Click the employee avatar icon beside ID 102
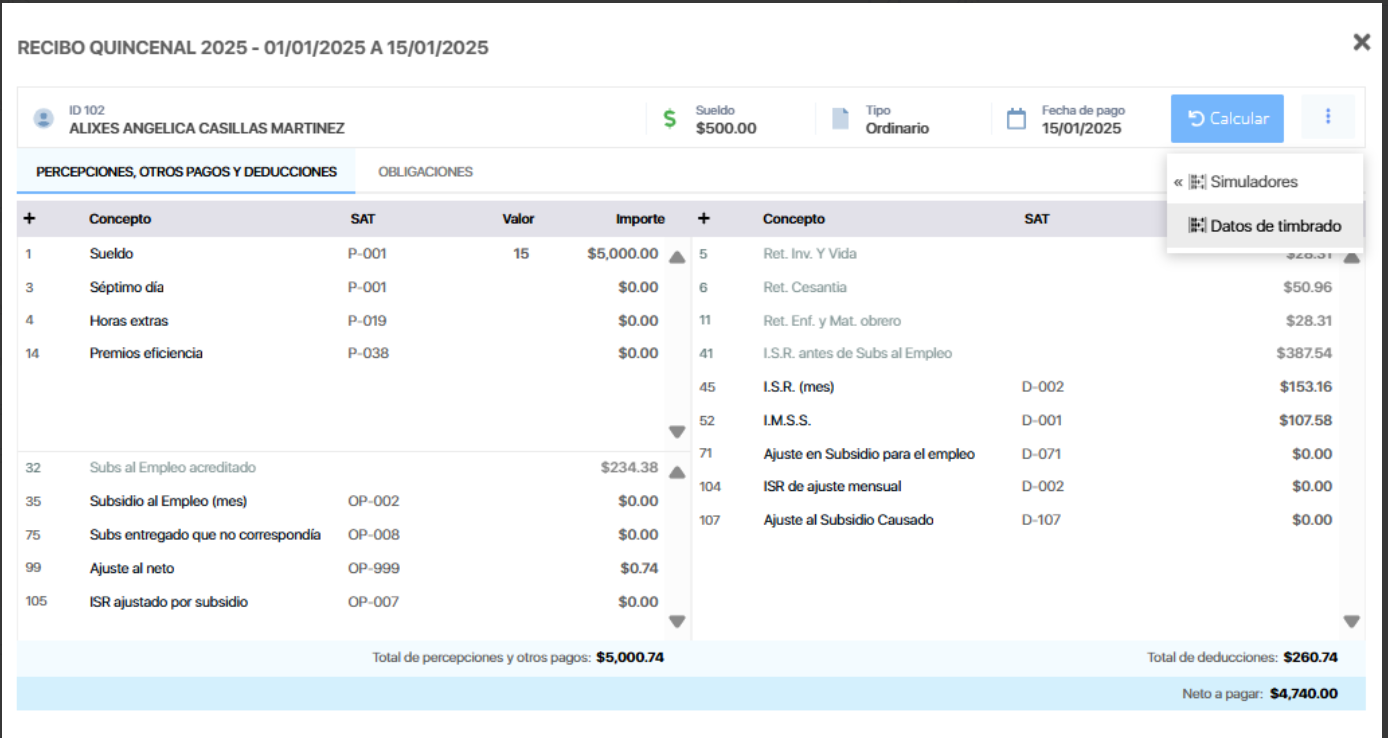Viewport: 1388px width, 738px height. (43, 119)
